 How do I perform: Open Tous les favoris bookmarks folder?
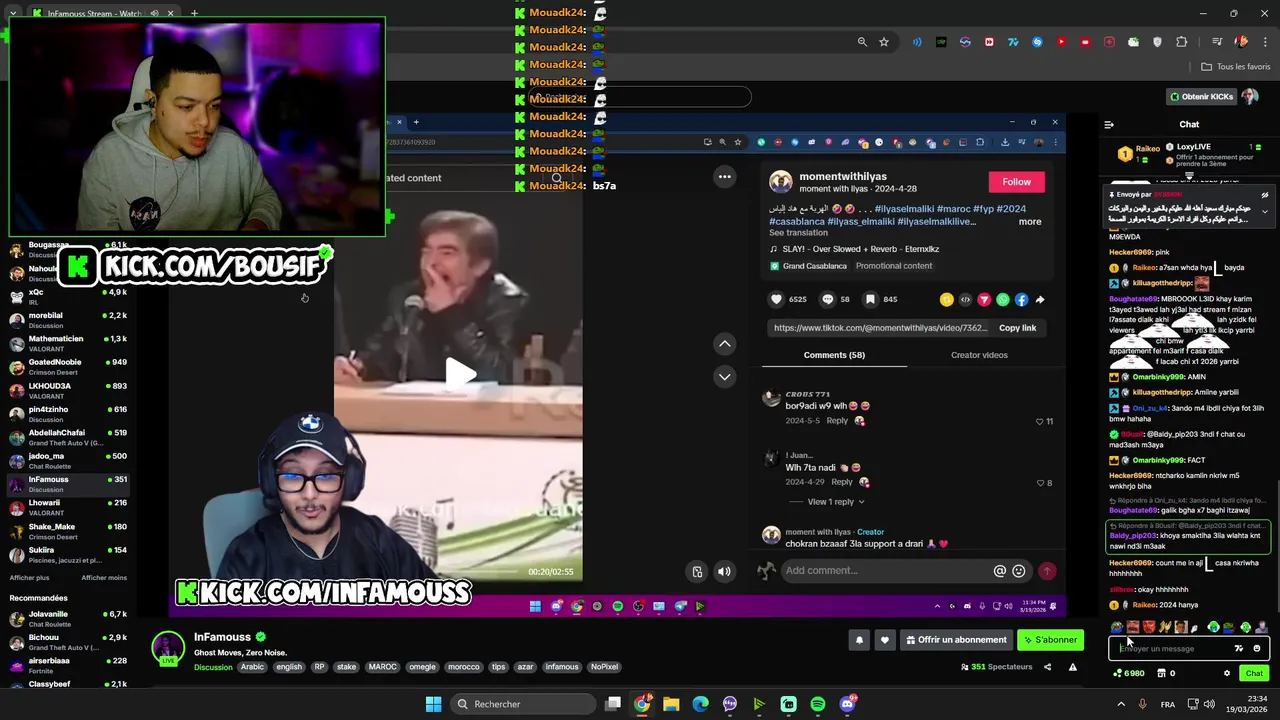(1236, 67)
